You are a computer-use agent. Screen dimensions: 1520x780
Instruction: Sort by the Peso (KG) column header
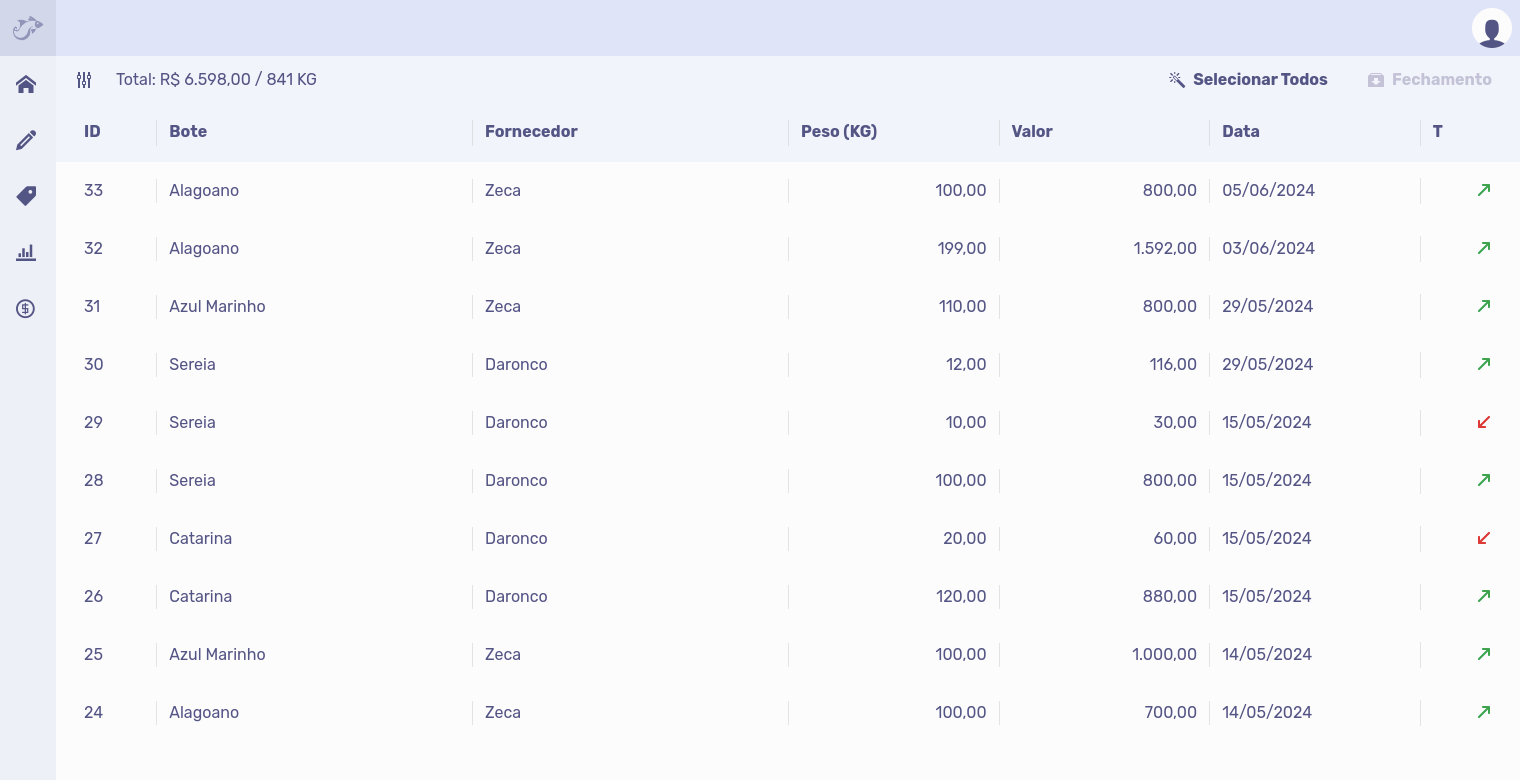tap(838, 131)
